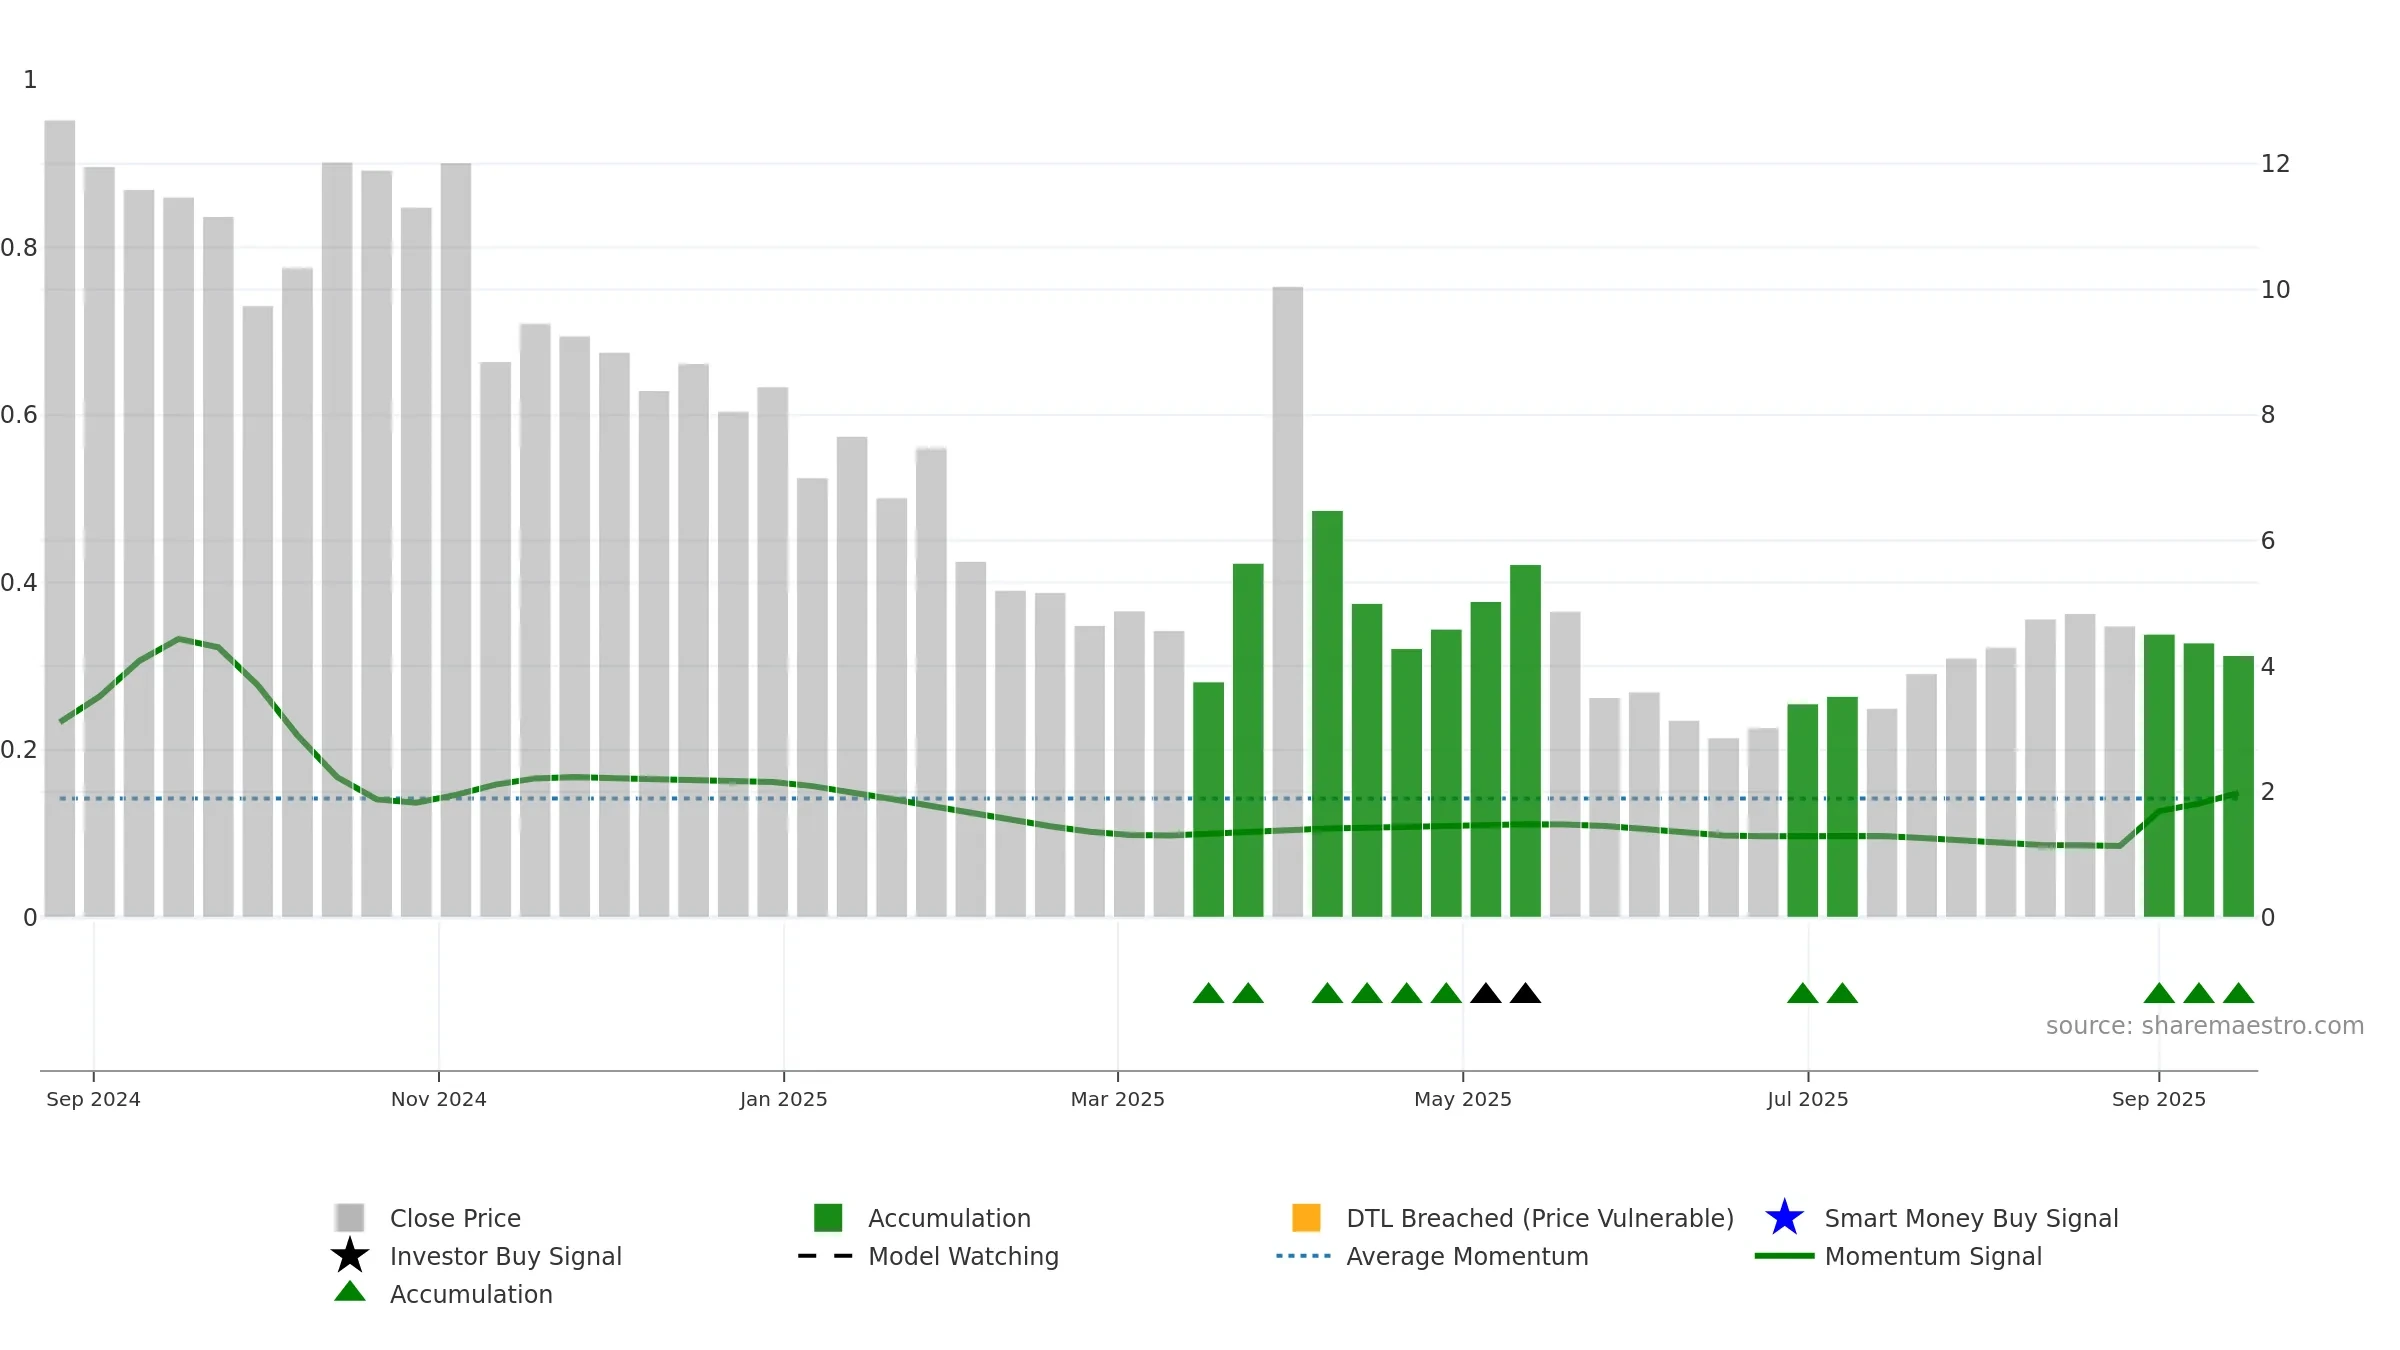Open the sharemaestro.com source link
The height and width of the screenshot is (1350, 2400).
pyautogui.click(x=2205, y=1026)
